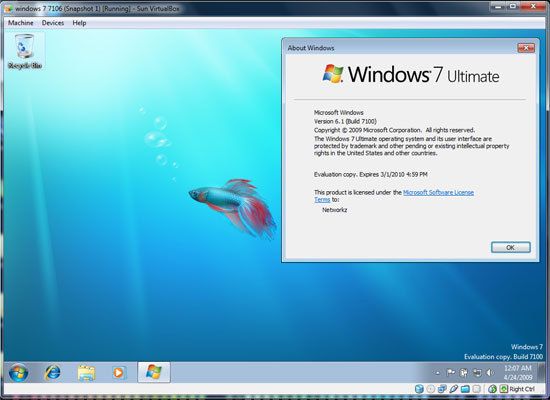Click the About Windows taskbar button
The width and height of the screenshot is (550, 400).
click(154, 372)
